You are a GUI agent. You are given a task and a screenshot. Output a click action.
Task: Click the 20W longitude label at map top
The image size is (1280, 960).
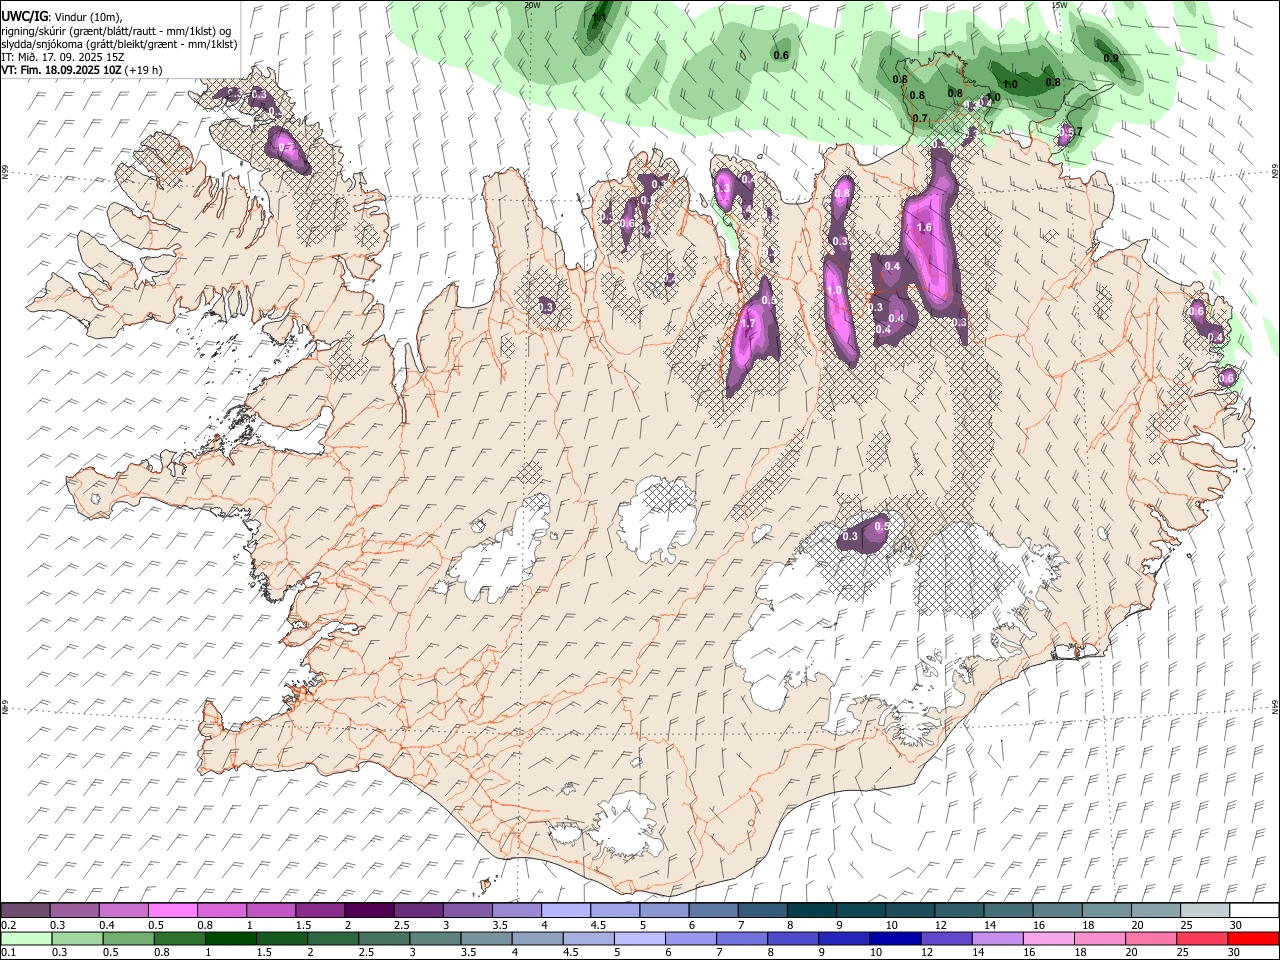pyautogui.click(x=532, y=5)
